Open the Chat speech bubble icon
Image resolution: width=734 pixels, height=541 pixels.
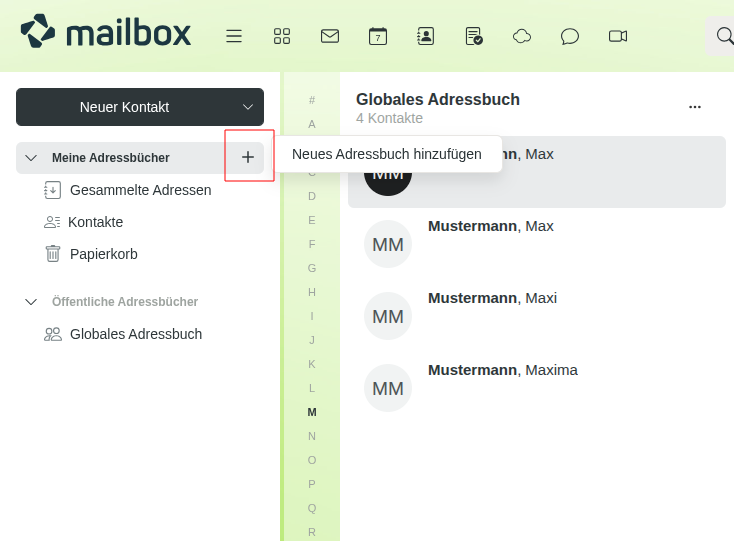(x=570, y=36)
